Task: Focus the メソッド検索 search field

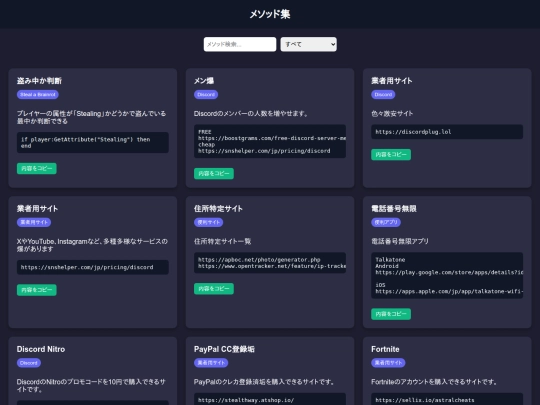Action: coord(240,44)
